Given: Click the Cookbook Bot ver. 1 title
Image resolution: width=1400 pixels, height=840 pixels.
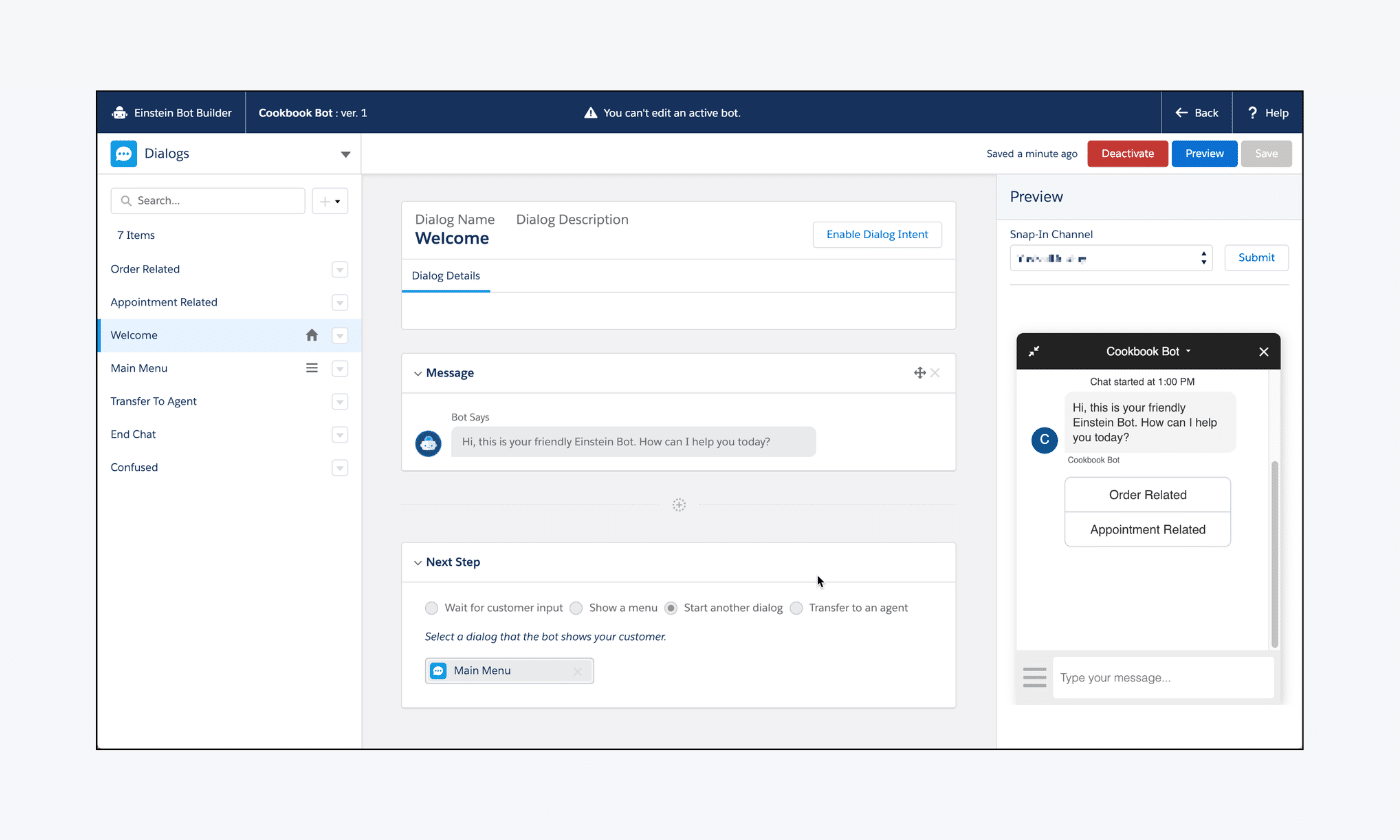Looking at the screenshot, I should point(313,113).
